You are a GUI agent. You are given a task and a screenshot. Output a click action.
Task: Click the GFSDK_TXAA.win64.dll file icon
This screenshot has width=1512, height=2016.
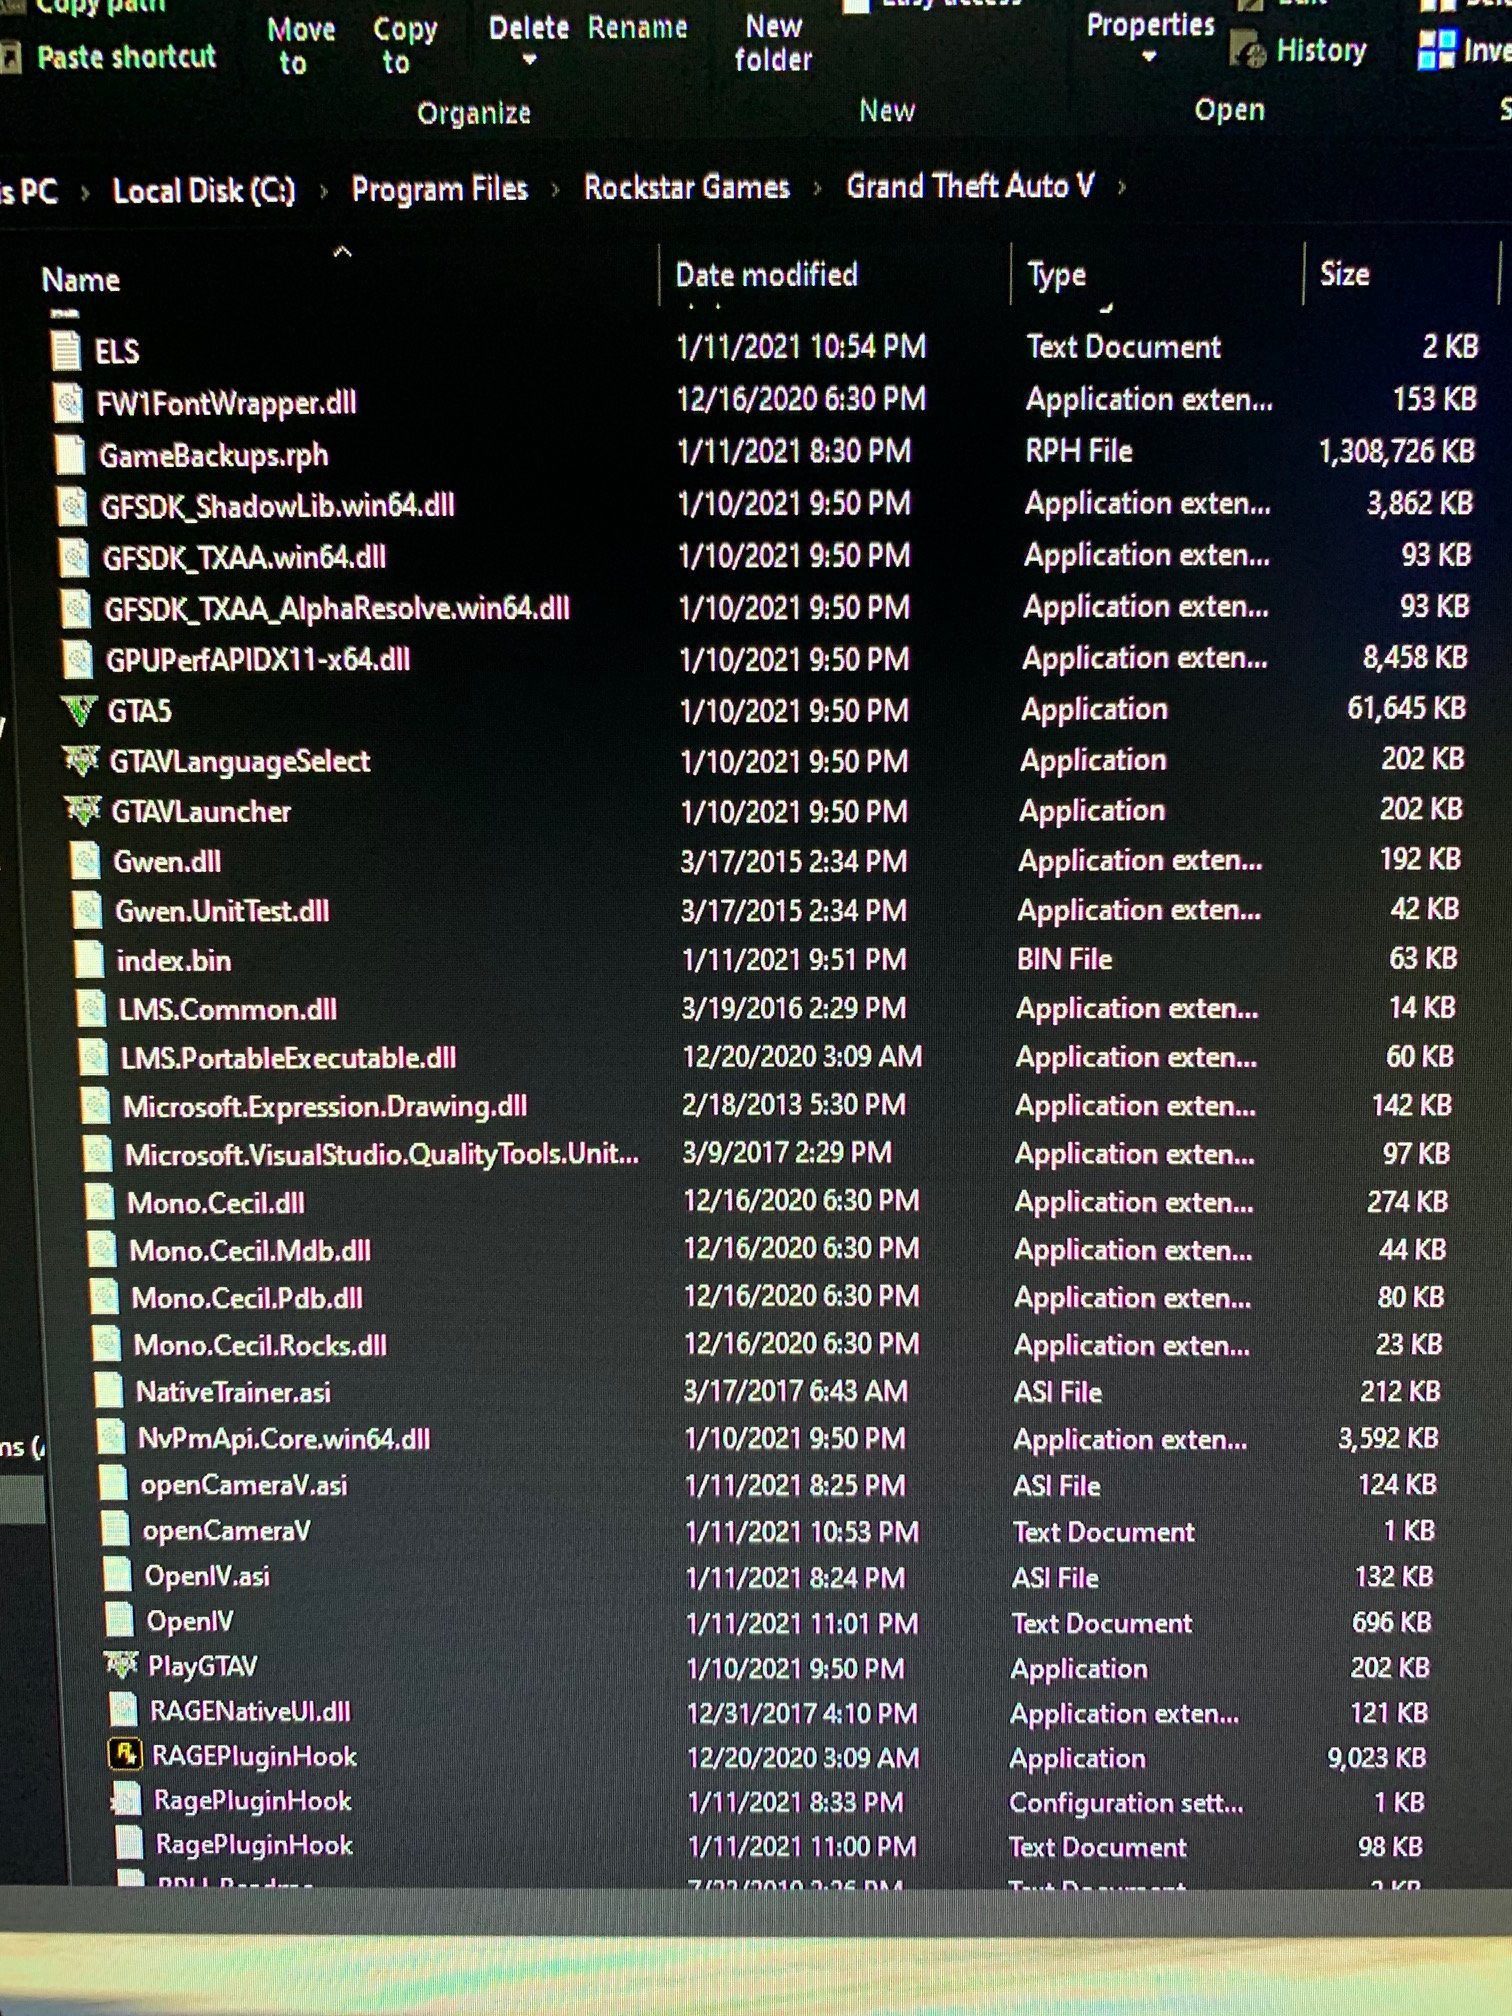click(x=75, y=557)
